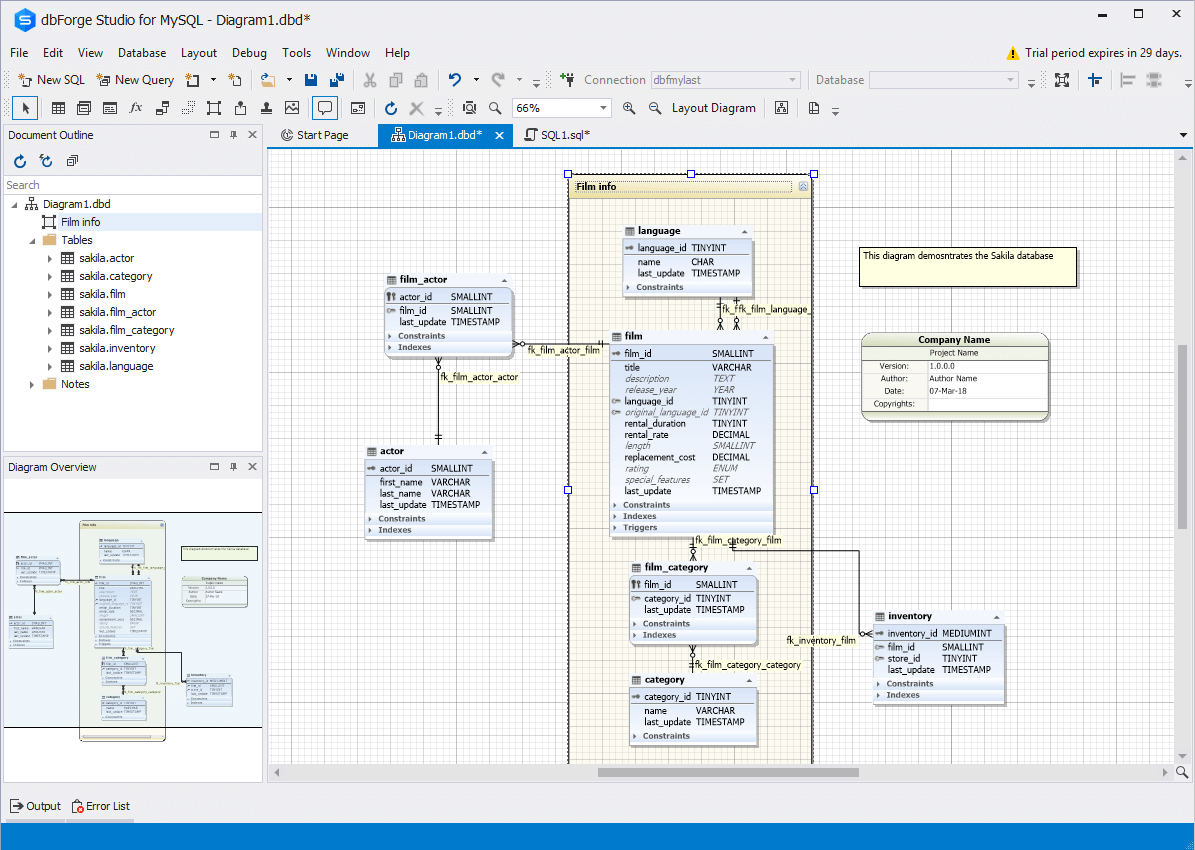
Task: Click the horizontal scrollbar thumb of diagram
Action: (x=728, y=772)
